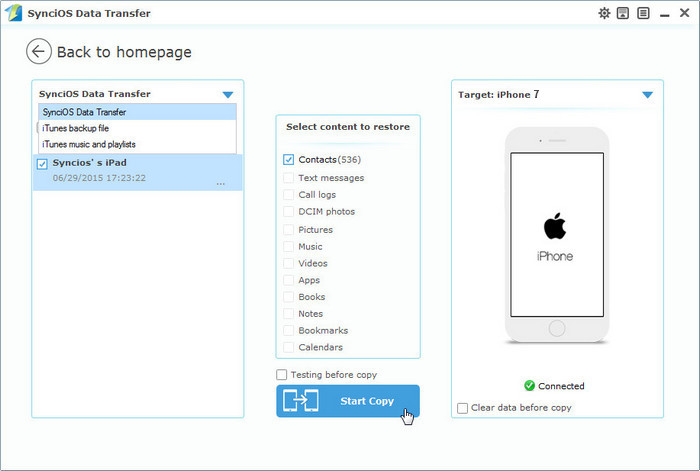Enable 'Clear data before copy' checkbox
700x471 pixels.
point(462,408)
